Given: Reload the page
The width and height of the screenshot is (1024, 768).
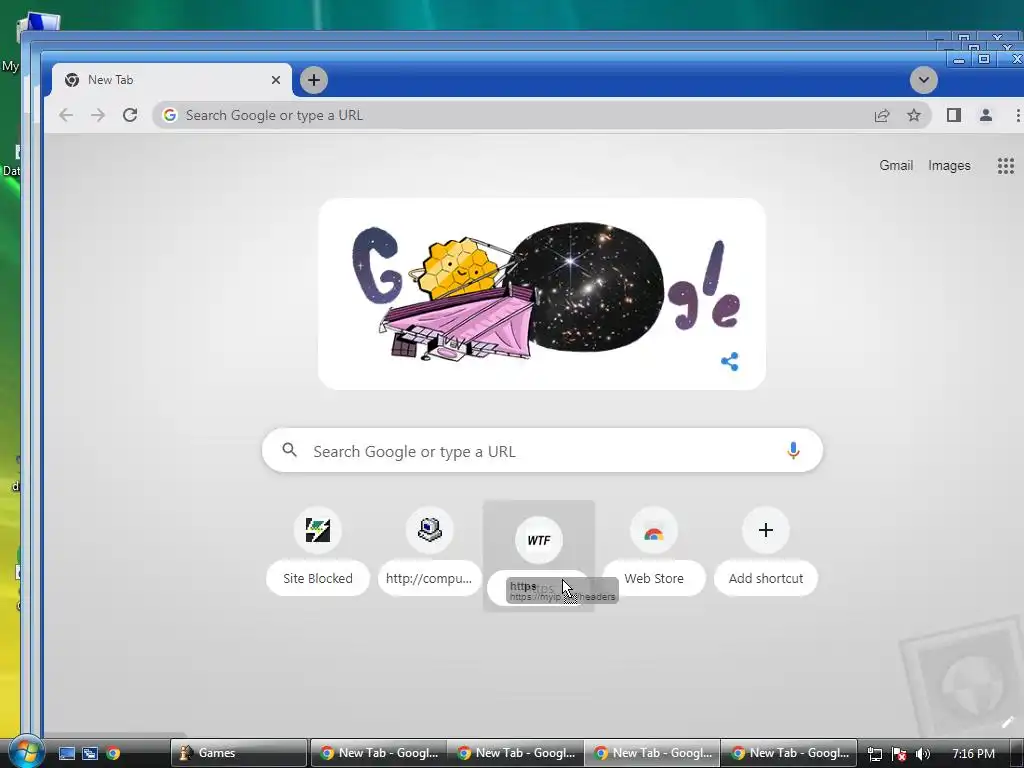Looking at the screenshot, I should tap(130, 115).
